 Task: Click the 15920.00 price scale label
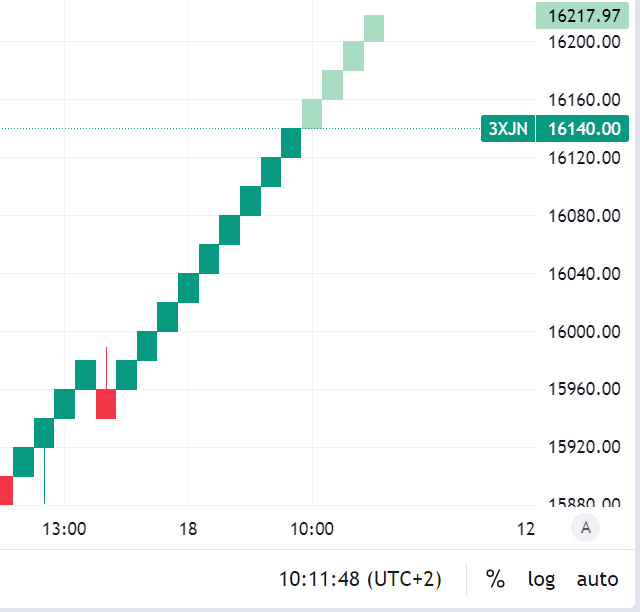[x=585, y=447]
